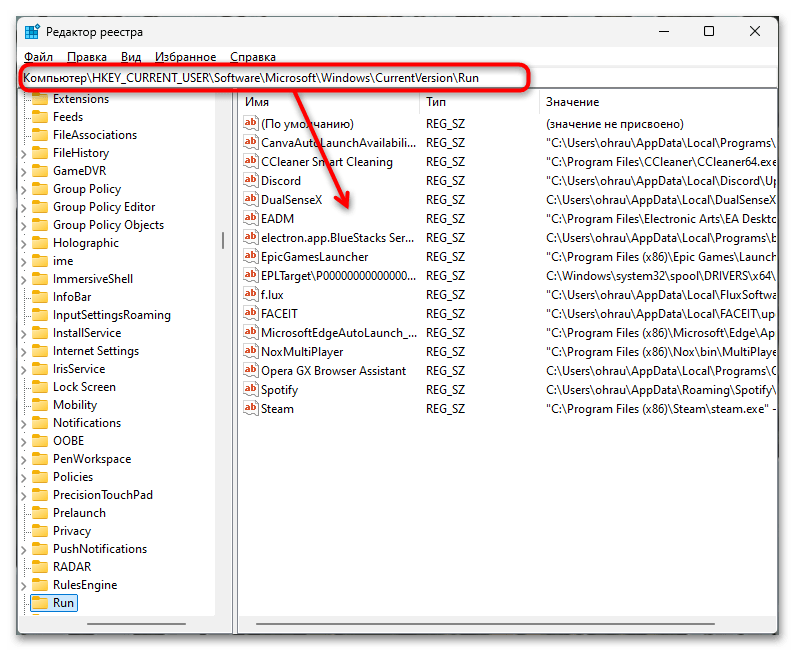The width and height of the screenshot is (795, 651).
Task: Select the Prelaunch key
Action: pos(79,513)
